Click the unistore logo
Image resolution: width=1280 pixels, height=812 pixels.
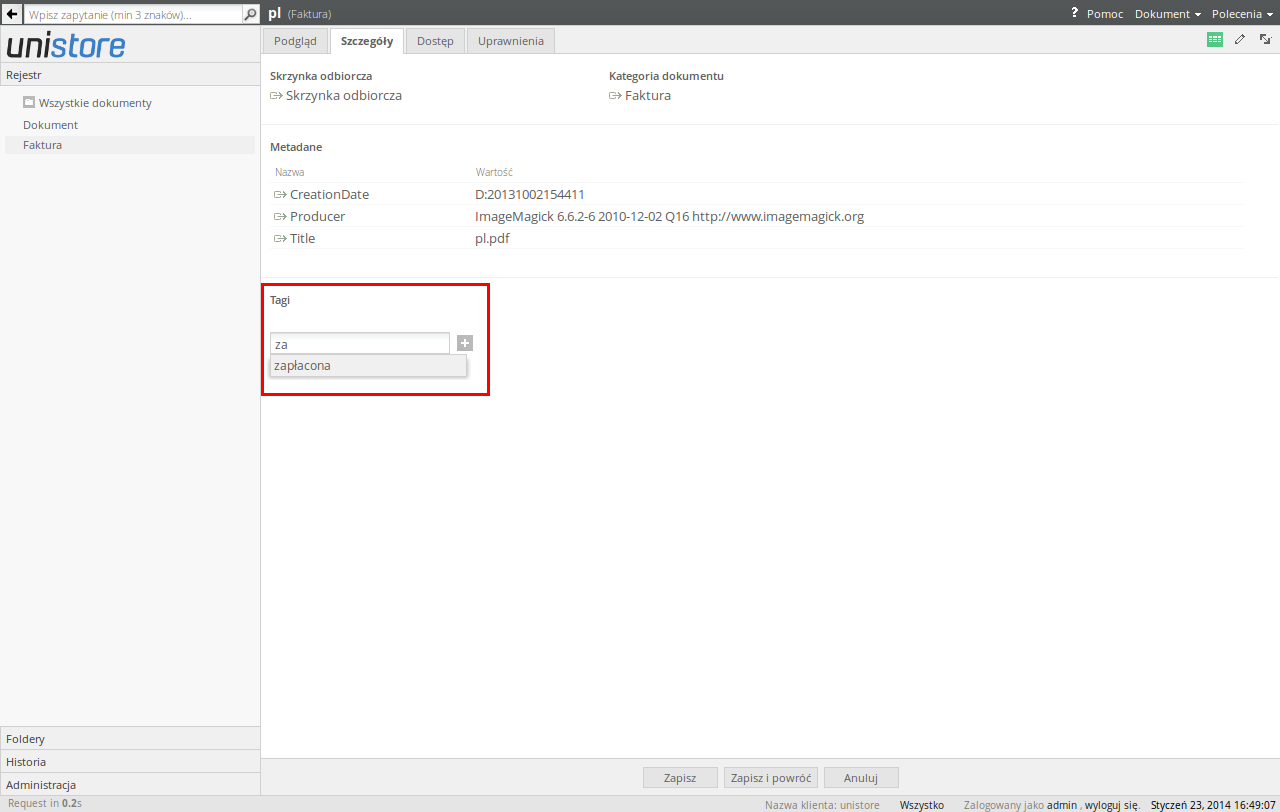66,46
